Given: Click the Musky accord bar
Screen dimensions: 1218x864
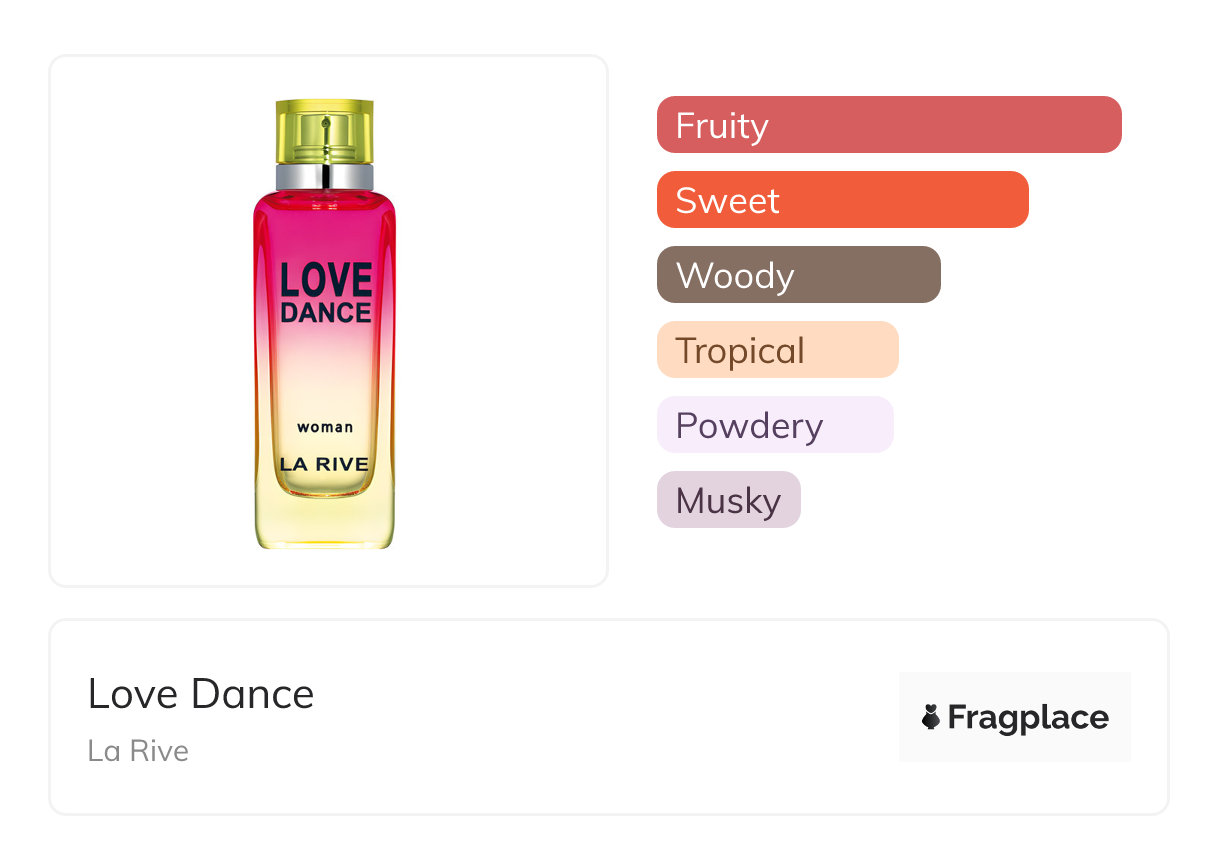Looking at the screenshot, I should [x=728, y=500].
